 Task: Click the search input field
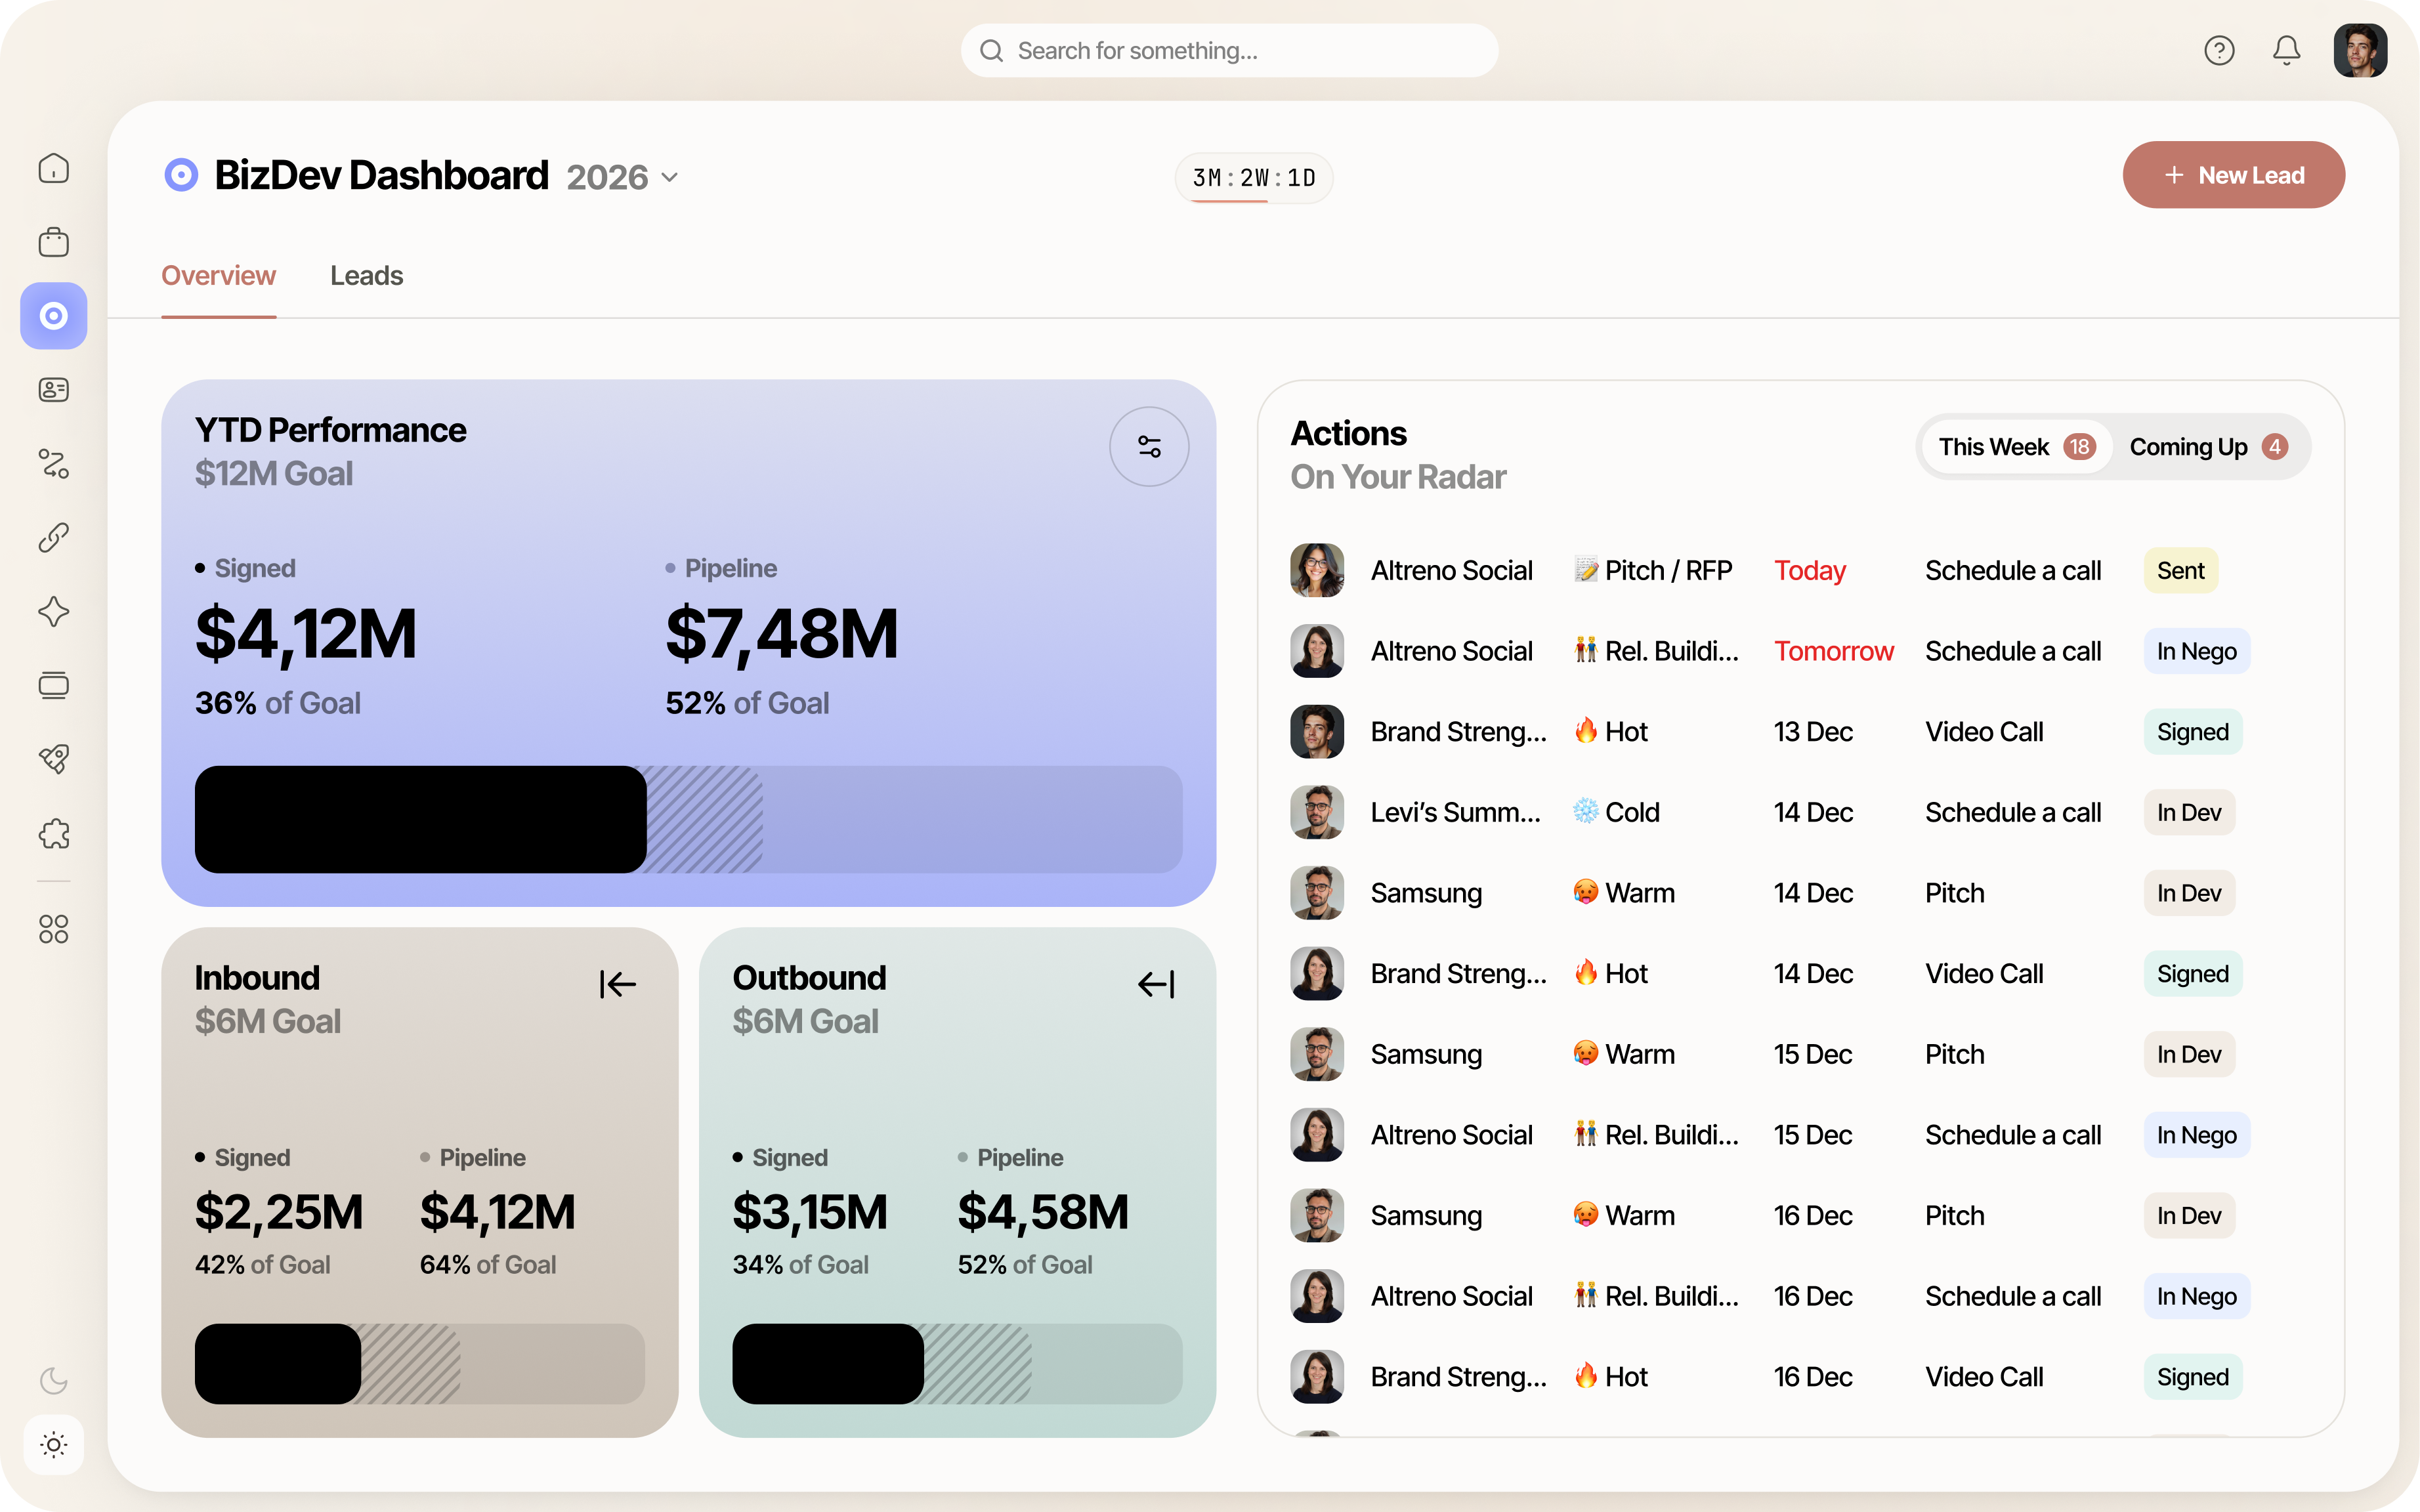point(1229,51)
